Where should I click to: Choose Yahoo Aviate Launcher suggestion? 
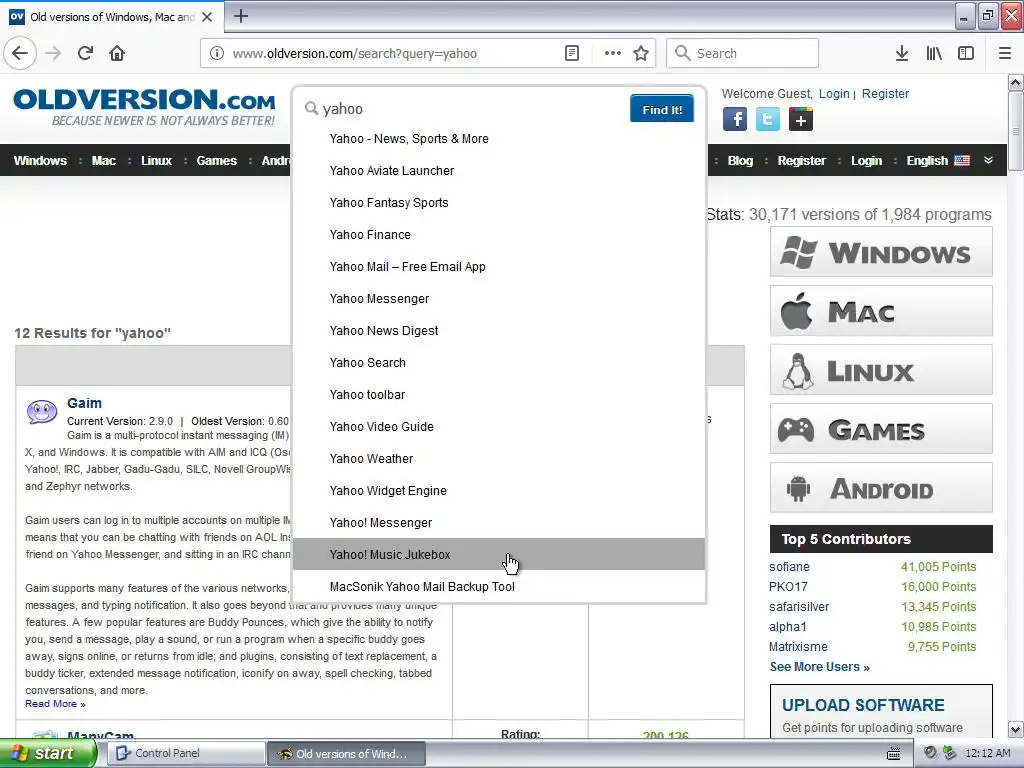coord(499,170)
